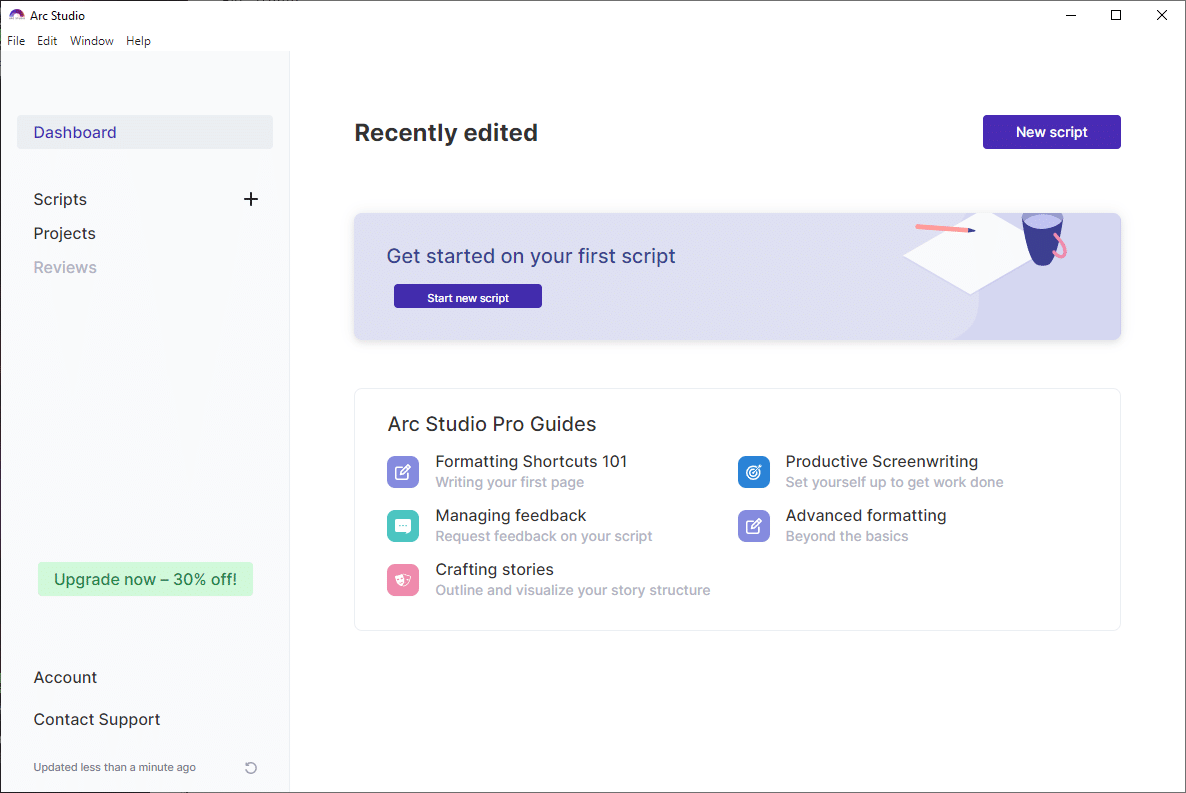
Task: Click the plus icon beside Scripts
Action: (x=251, y=199)
